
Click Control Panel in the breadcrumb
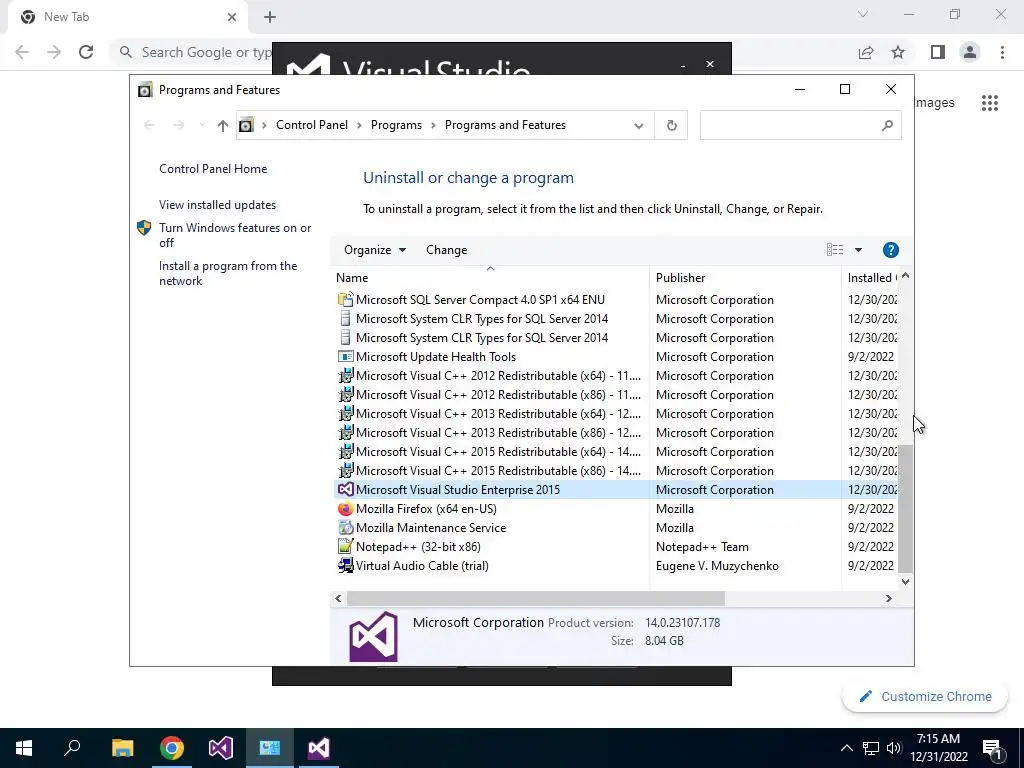point(312,125)
